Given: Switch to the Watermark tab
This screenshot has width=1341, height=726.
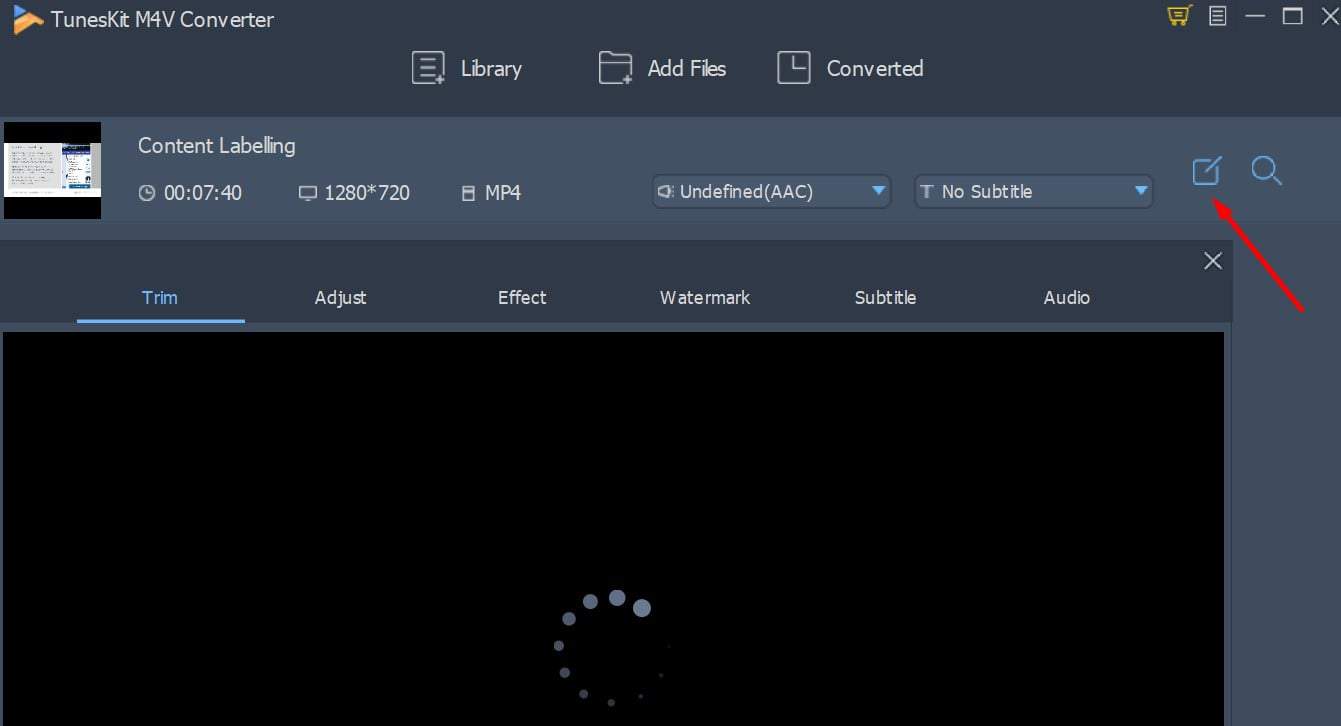Looking at the screenshot, I should 704,297.
